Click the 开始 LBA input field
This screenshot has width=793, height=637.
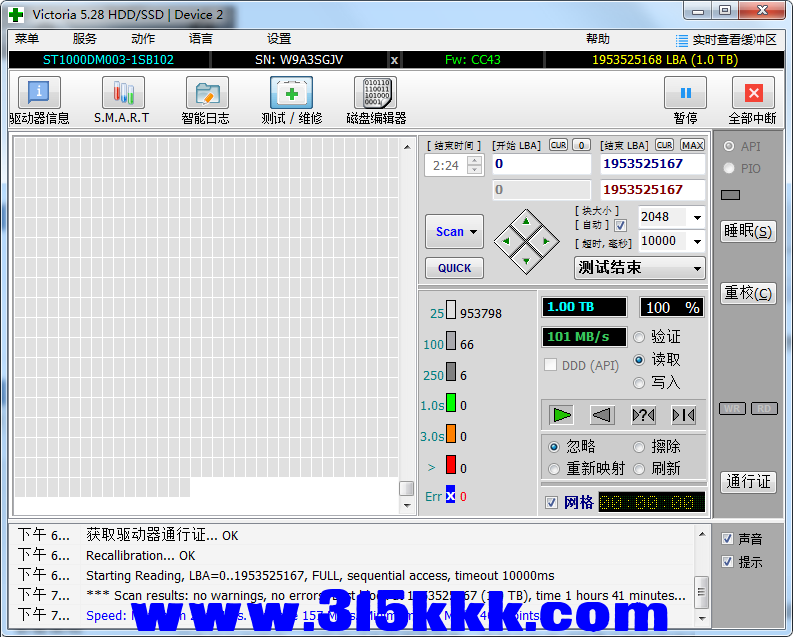tap(542, 164)
